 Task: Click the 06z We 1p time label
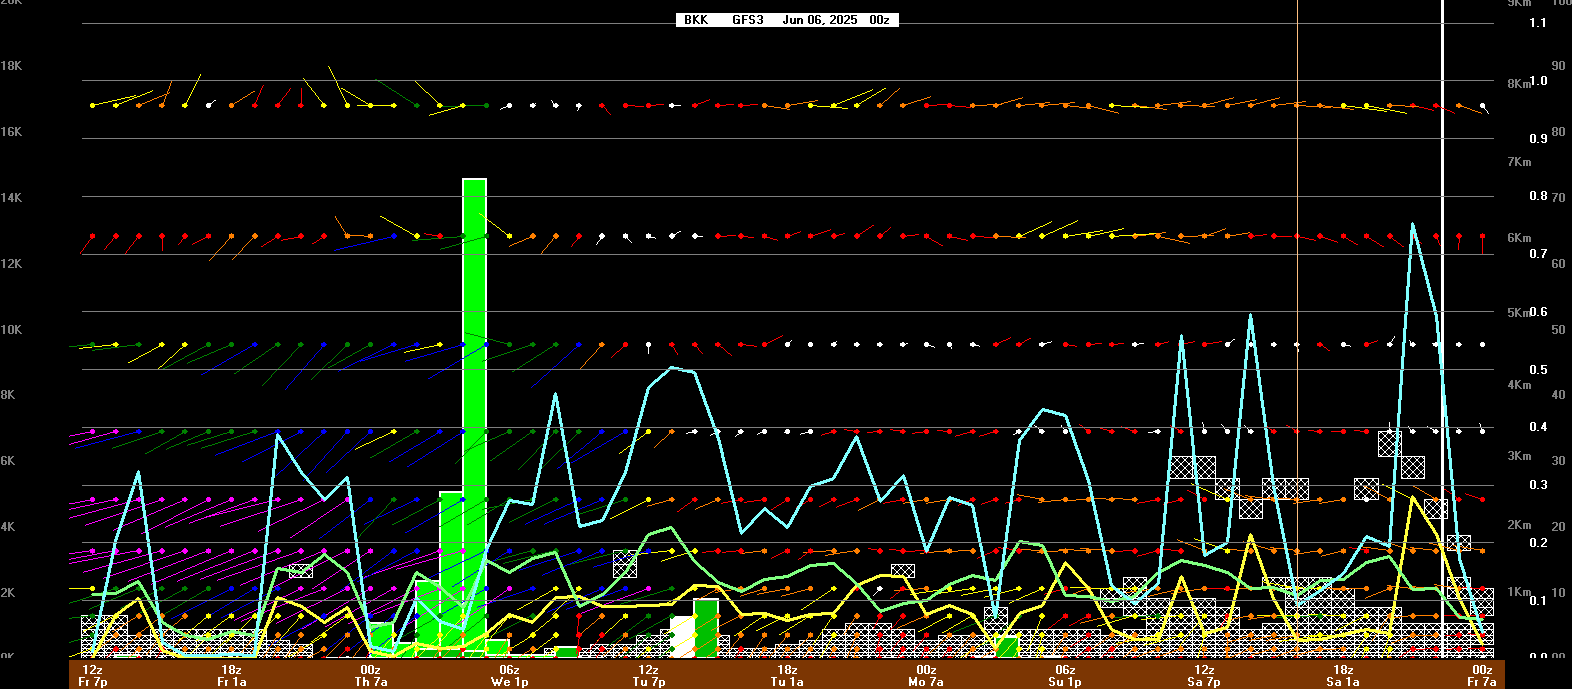(510, 676)
